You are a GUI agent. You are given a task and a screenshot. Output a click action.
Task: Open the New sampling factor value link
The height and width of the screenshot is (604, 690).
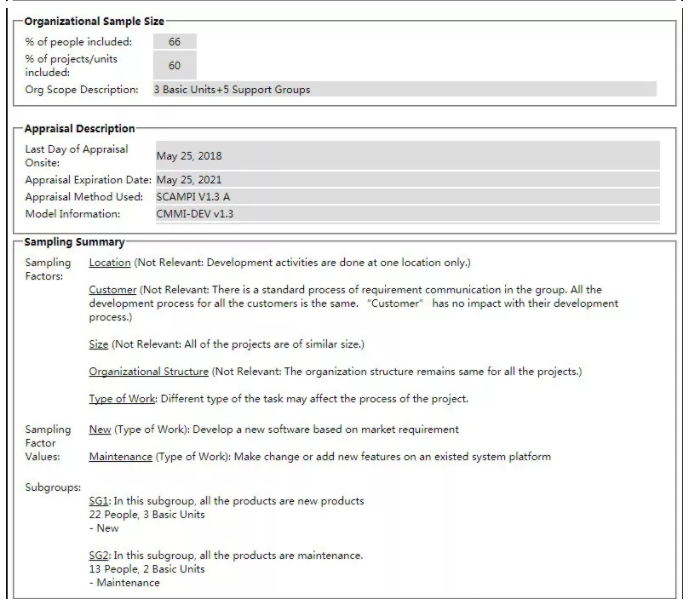100,430
